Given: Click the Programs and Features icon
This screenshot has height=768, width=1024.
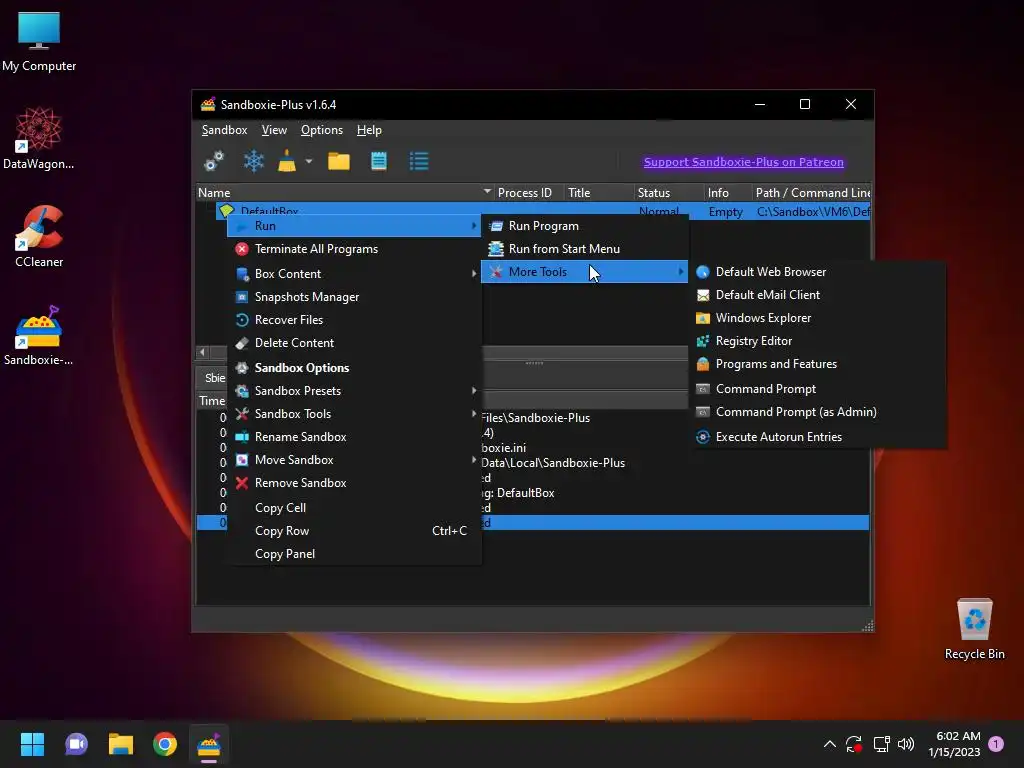Looking at the screenshot, I should pyautogui.click(x=703, y=364).
